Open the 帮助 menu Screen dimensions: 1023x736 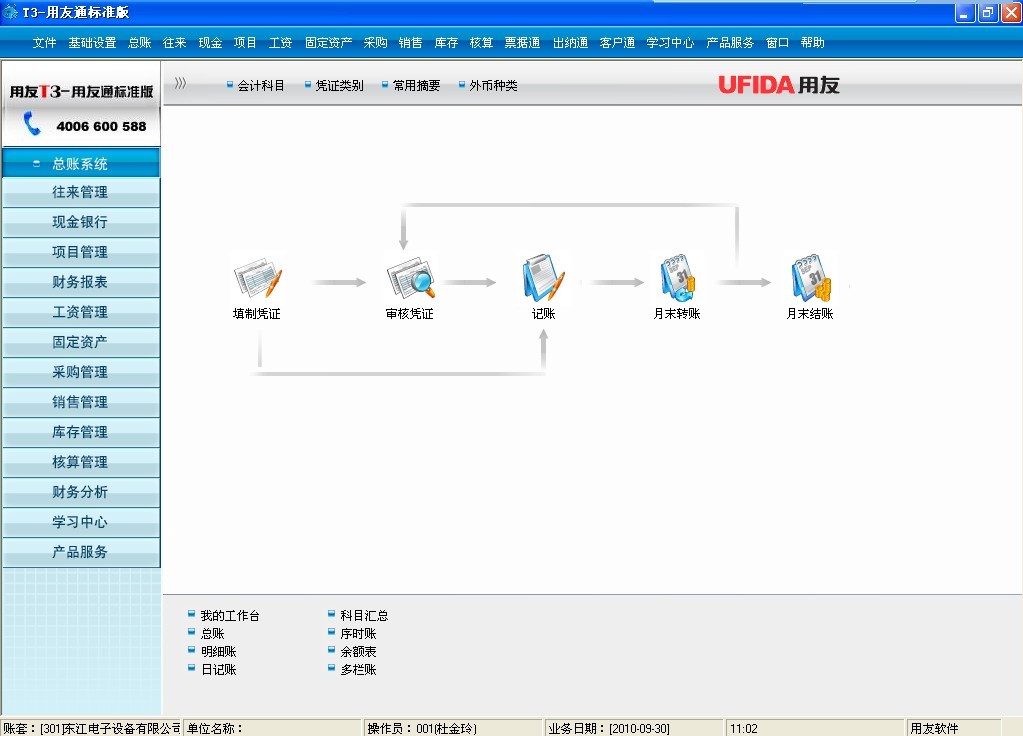coord(812,42)
